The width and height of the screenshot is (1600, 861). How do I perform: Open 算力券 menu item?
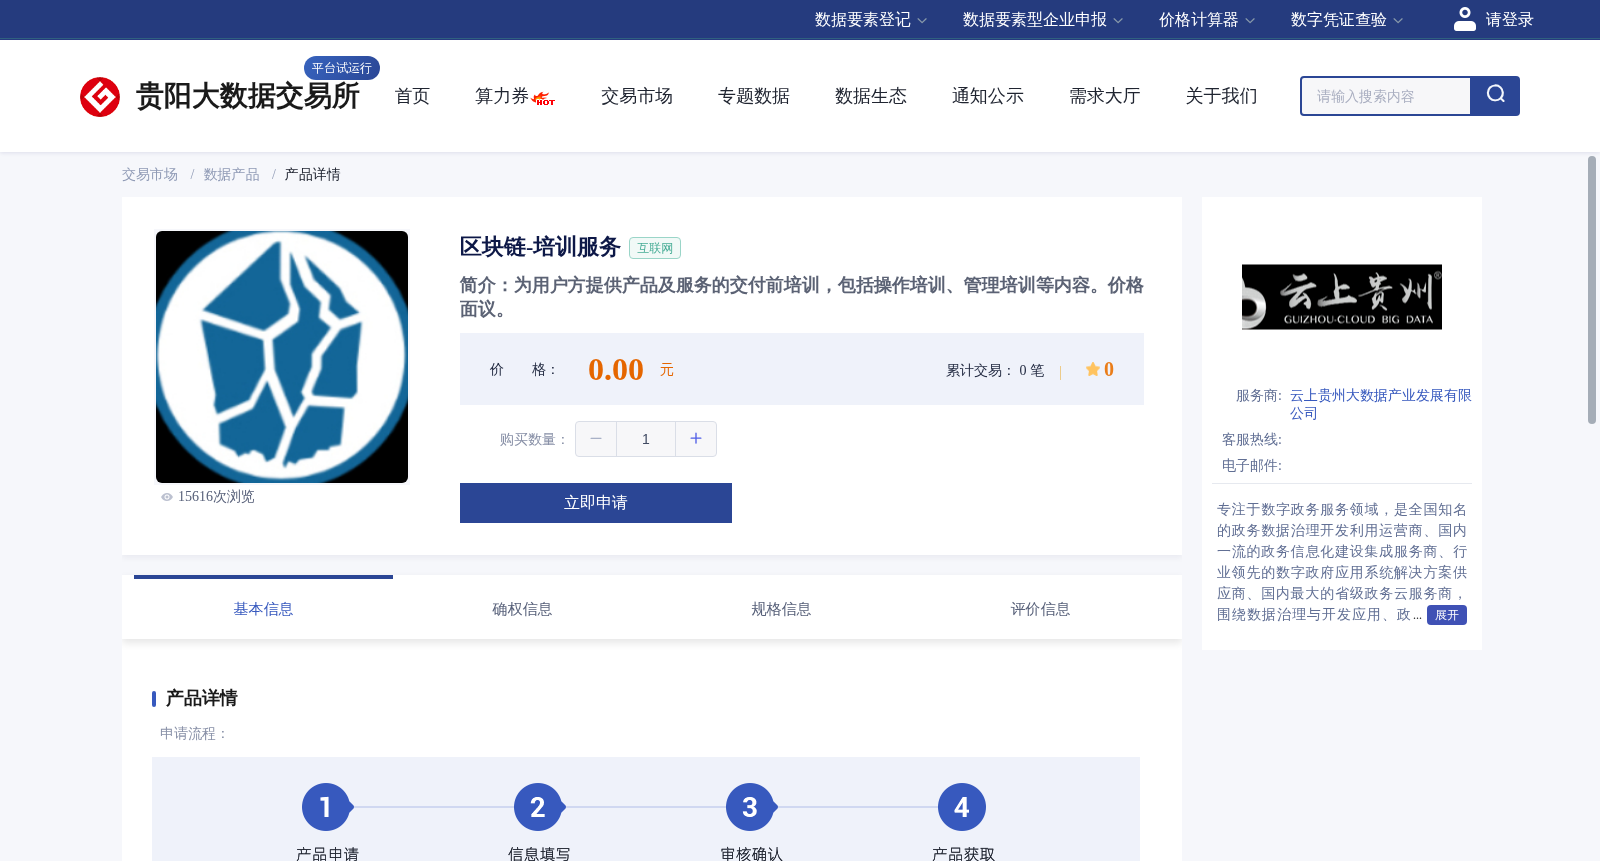(502, 96)
